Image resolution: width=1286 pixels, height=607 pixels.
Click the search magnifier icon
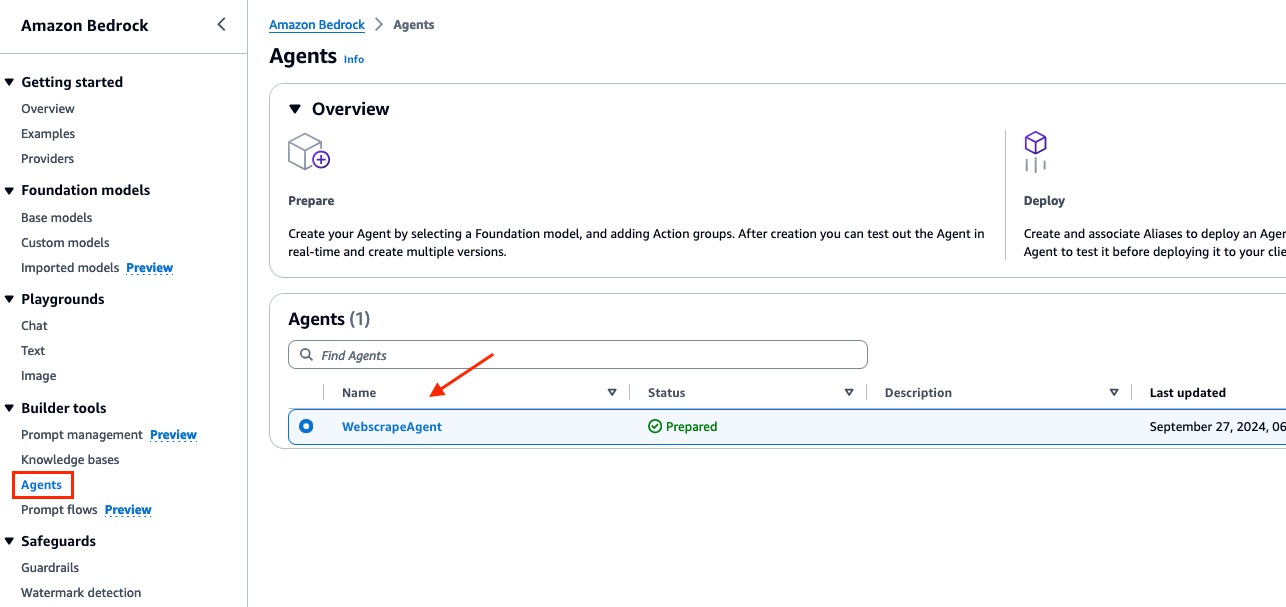pos(305,355)
